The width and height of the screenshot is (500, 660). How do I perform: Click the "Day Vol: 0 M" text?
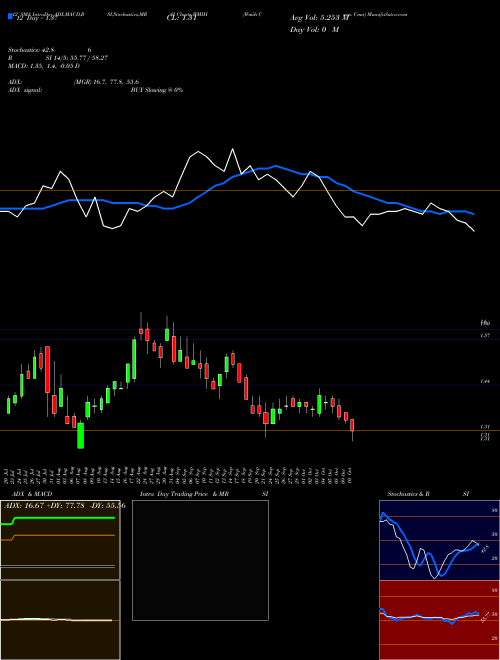pos(314,30)
